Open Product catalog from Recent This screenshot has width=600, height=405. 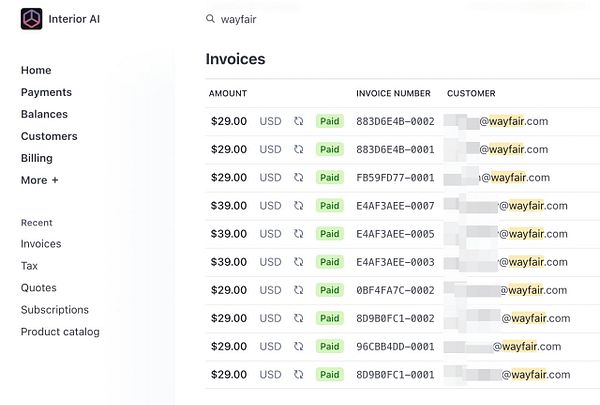tap(60, 332)
